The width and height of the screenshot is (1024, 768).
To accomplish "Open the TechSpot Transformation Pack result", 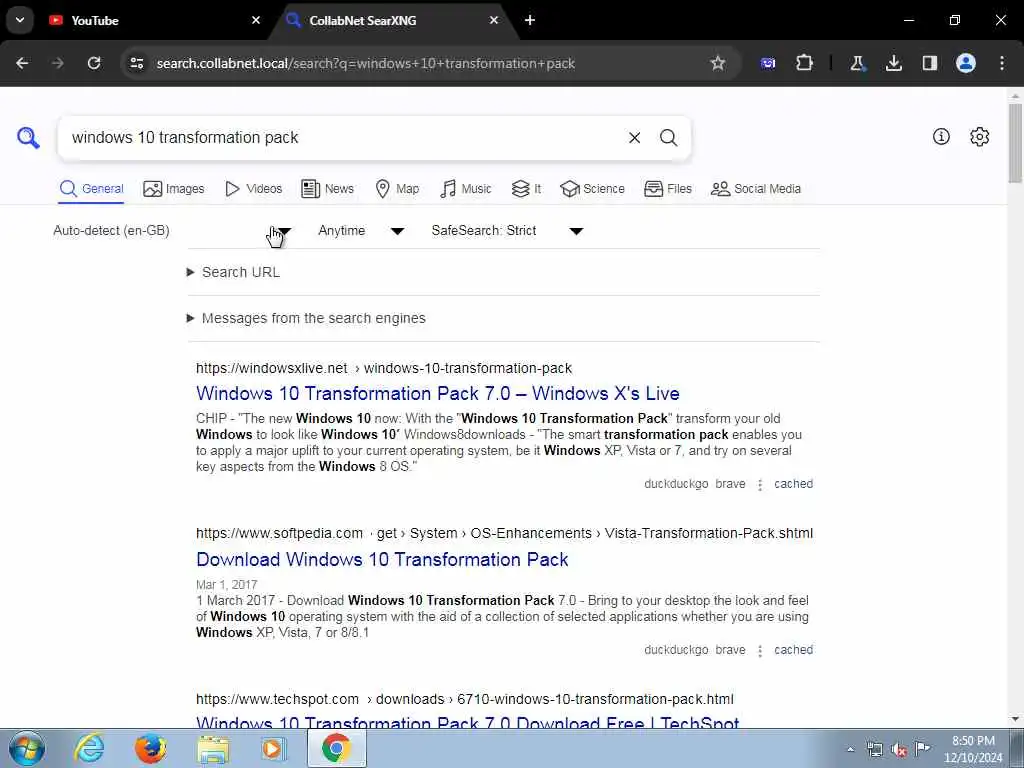I will [x=468, y=722].
